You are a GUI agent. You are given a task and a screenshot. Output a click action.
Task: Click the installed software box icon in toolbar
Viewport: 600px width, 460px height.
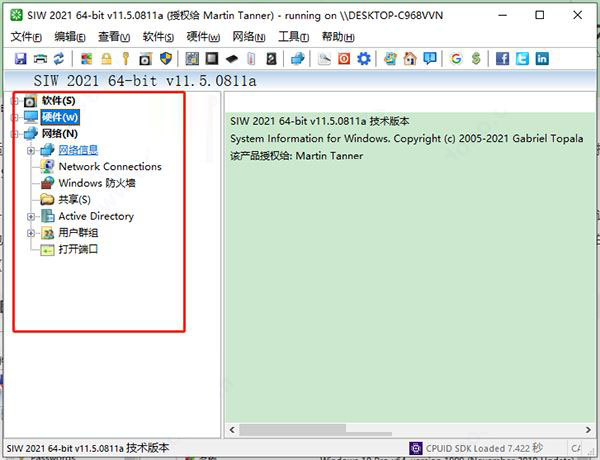point(146,59)
